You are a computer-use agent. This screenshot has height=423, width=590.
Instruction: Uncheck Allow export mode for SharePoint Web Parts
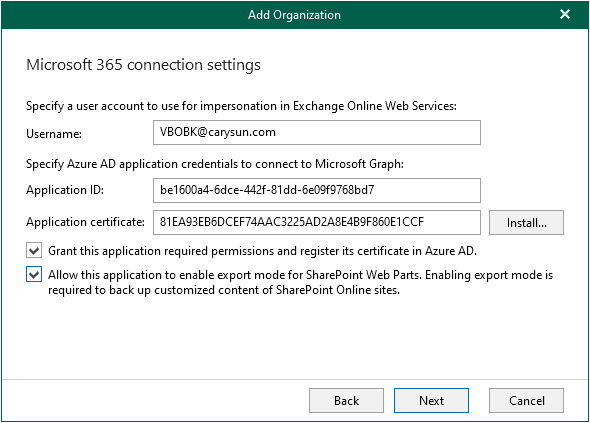[34, 274]
